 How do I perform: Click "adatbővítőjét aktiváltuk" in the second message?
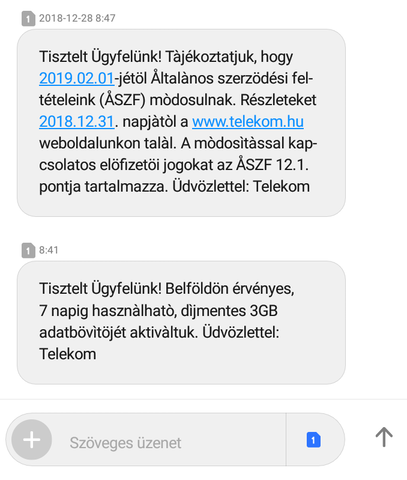[x=118, y=333]
